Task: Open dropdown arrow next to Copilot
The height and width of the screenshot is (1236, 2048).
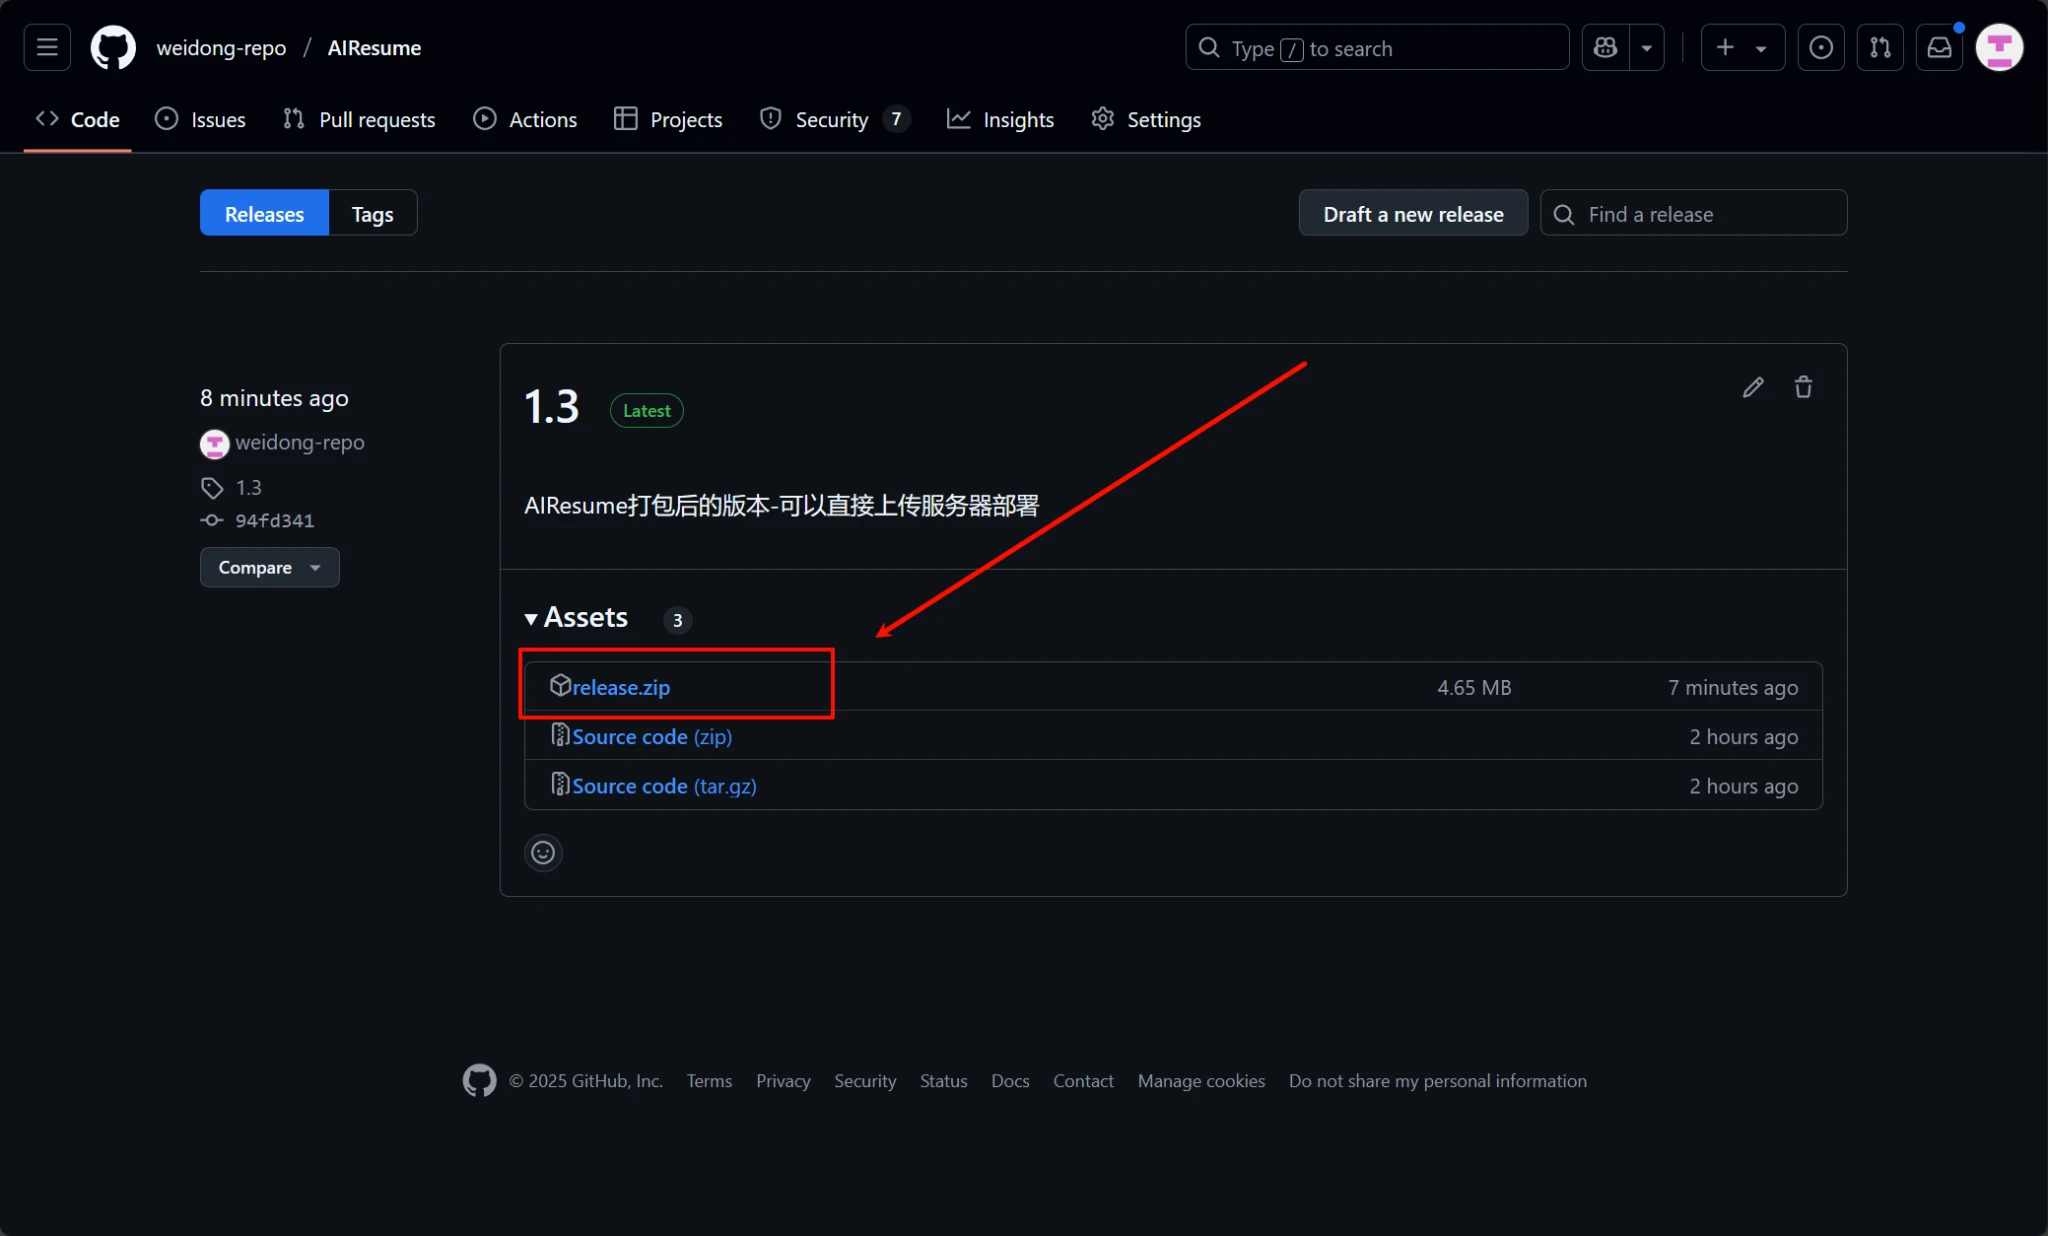Action: [x=1646, y=47]
